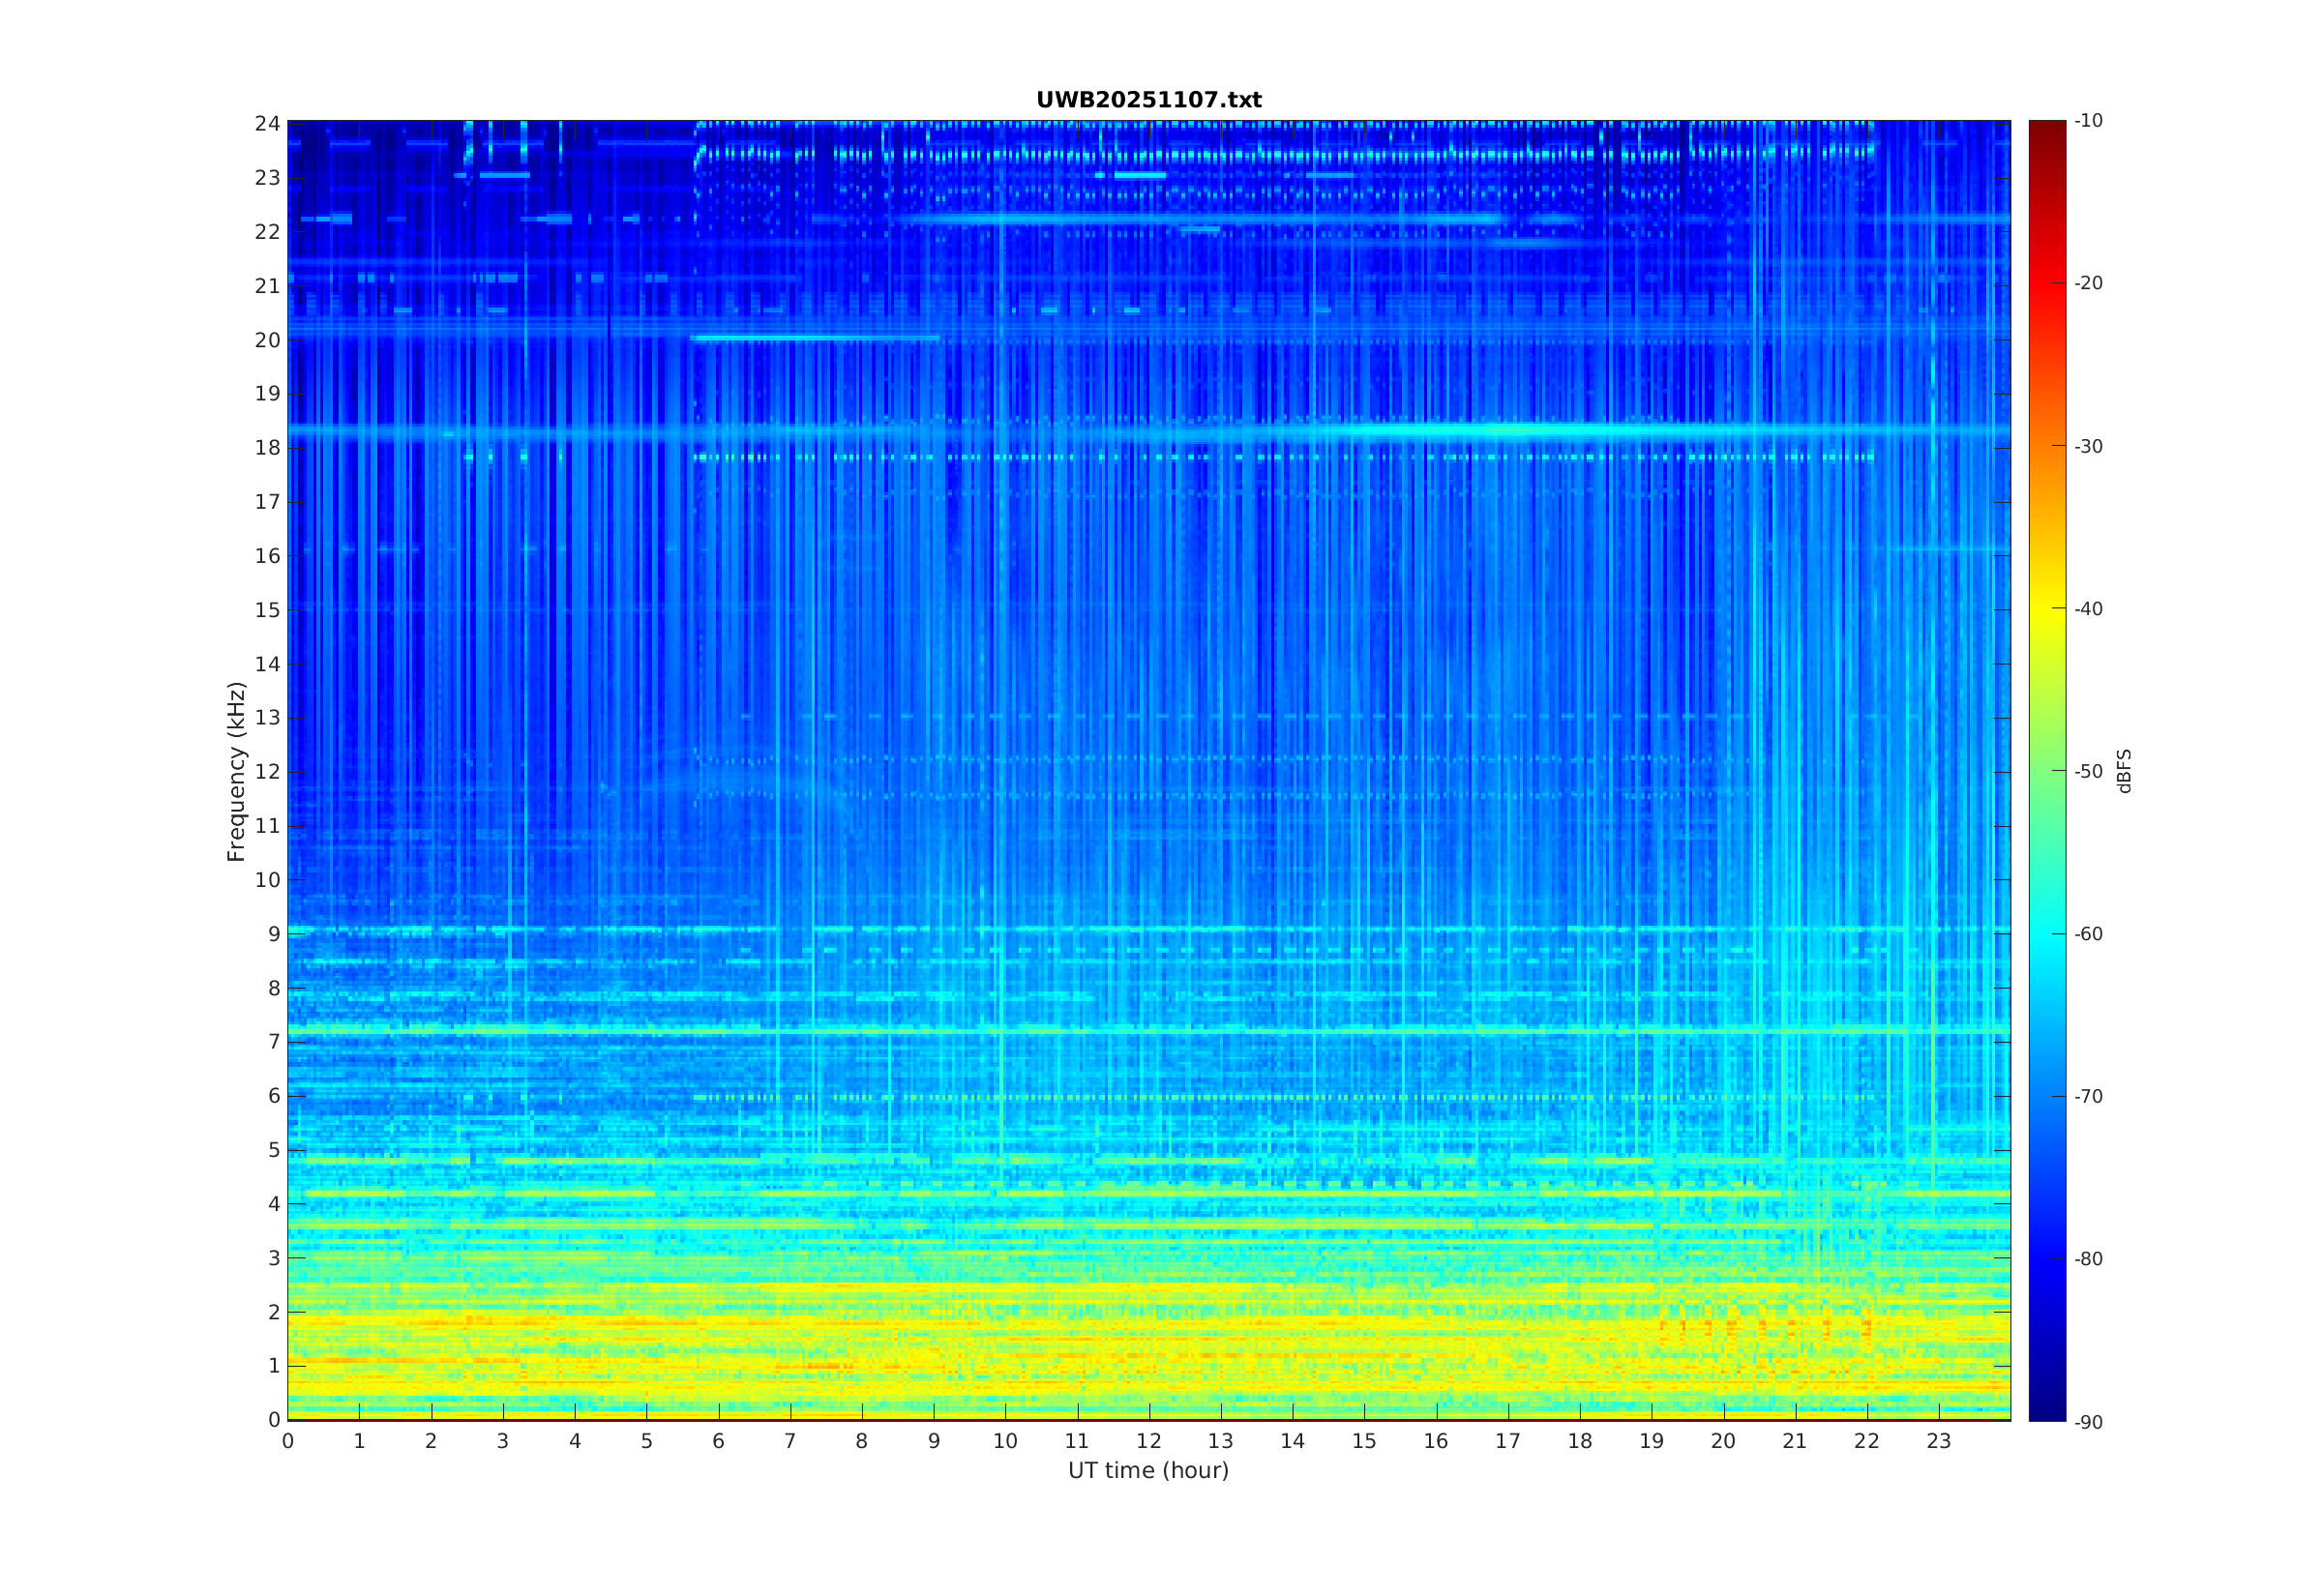Click the plot title UWB20251107.txt
This screenshot has width=2322, height=1596.
pos(1148,100)
